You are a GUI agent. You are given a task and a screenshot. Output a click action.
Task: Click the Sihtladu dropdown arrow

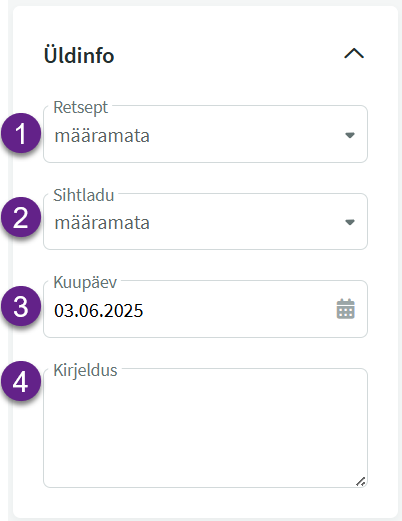click(x=350, y=222)
